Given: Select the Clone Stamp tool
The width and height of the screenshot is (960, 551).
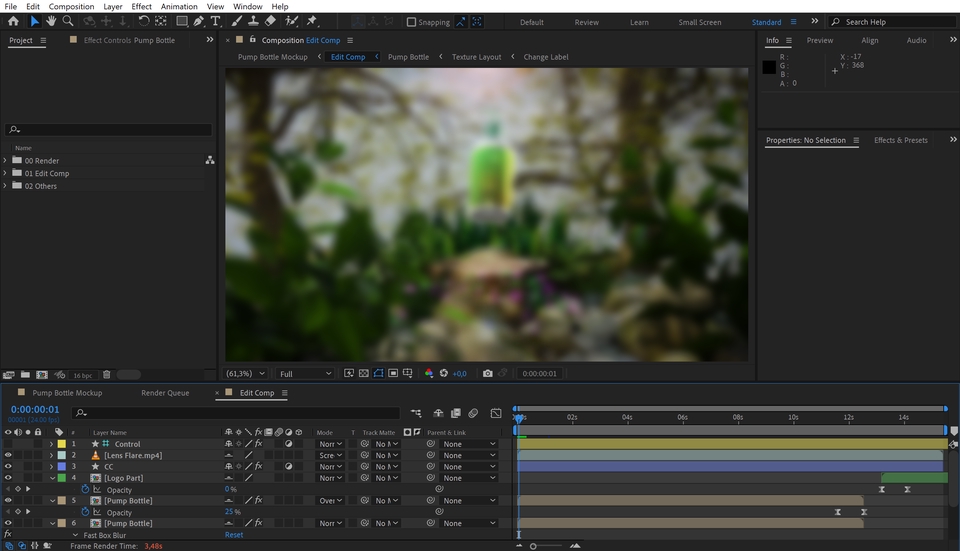Looking at the screenshot, I should pos(252,21).
